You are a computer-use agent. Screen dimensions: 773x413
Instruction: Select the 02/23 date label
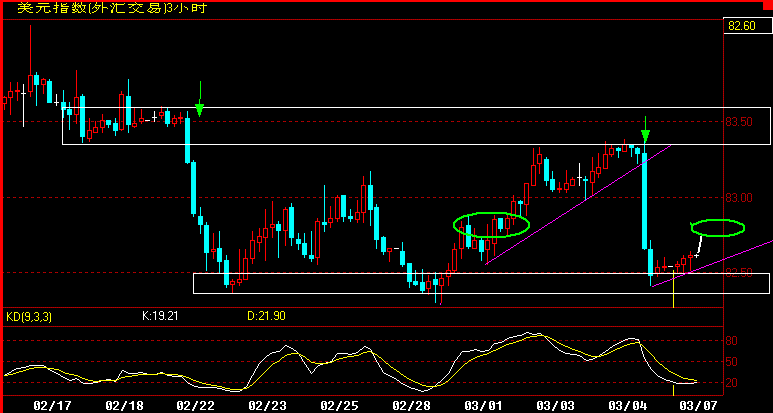coord(268,405)
